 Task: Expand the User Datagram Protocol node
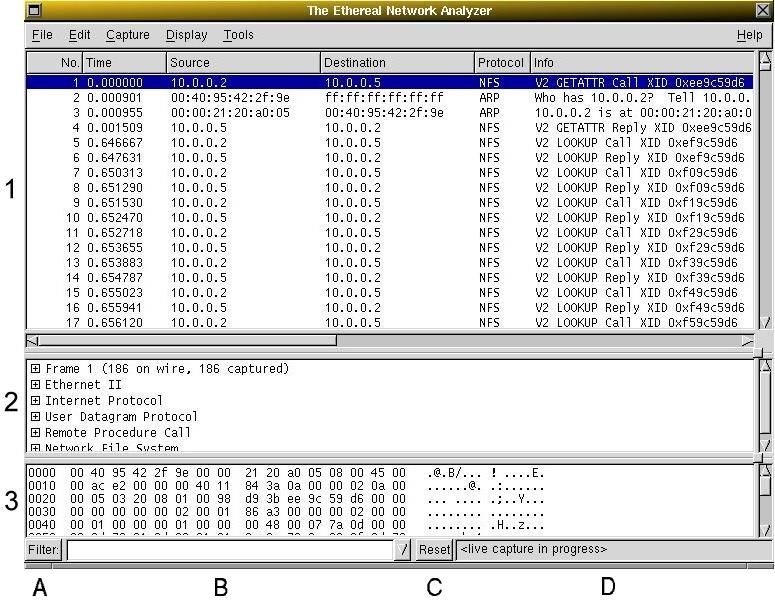pyautogui.click(x=35, y=417)
